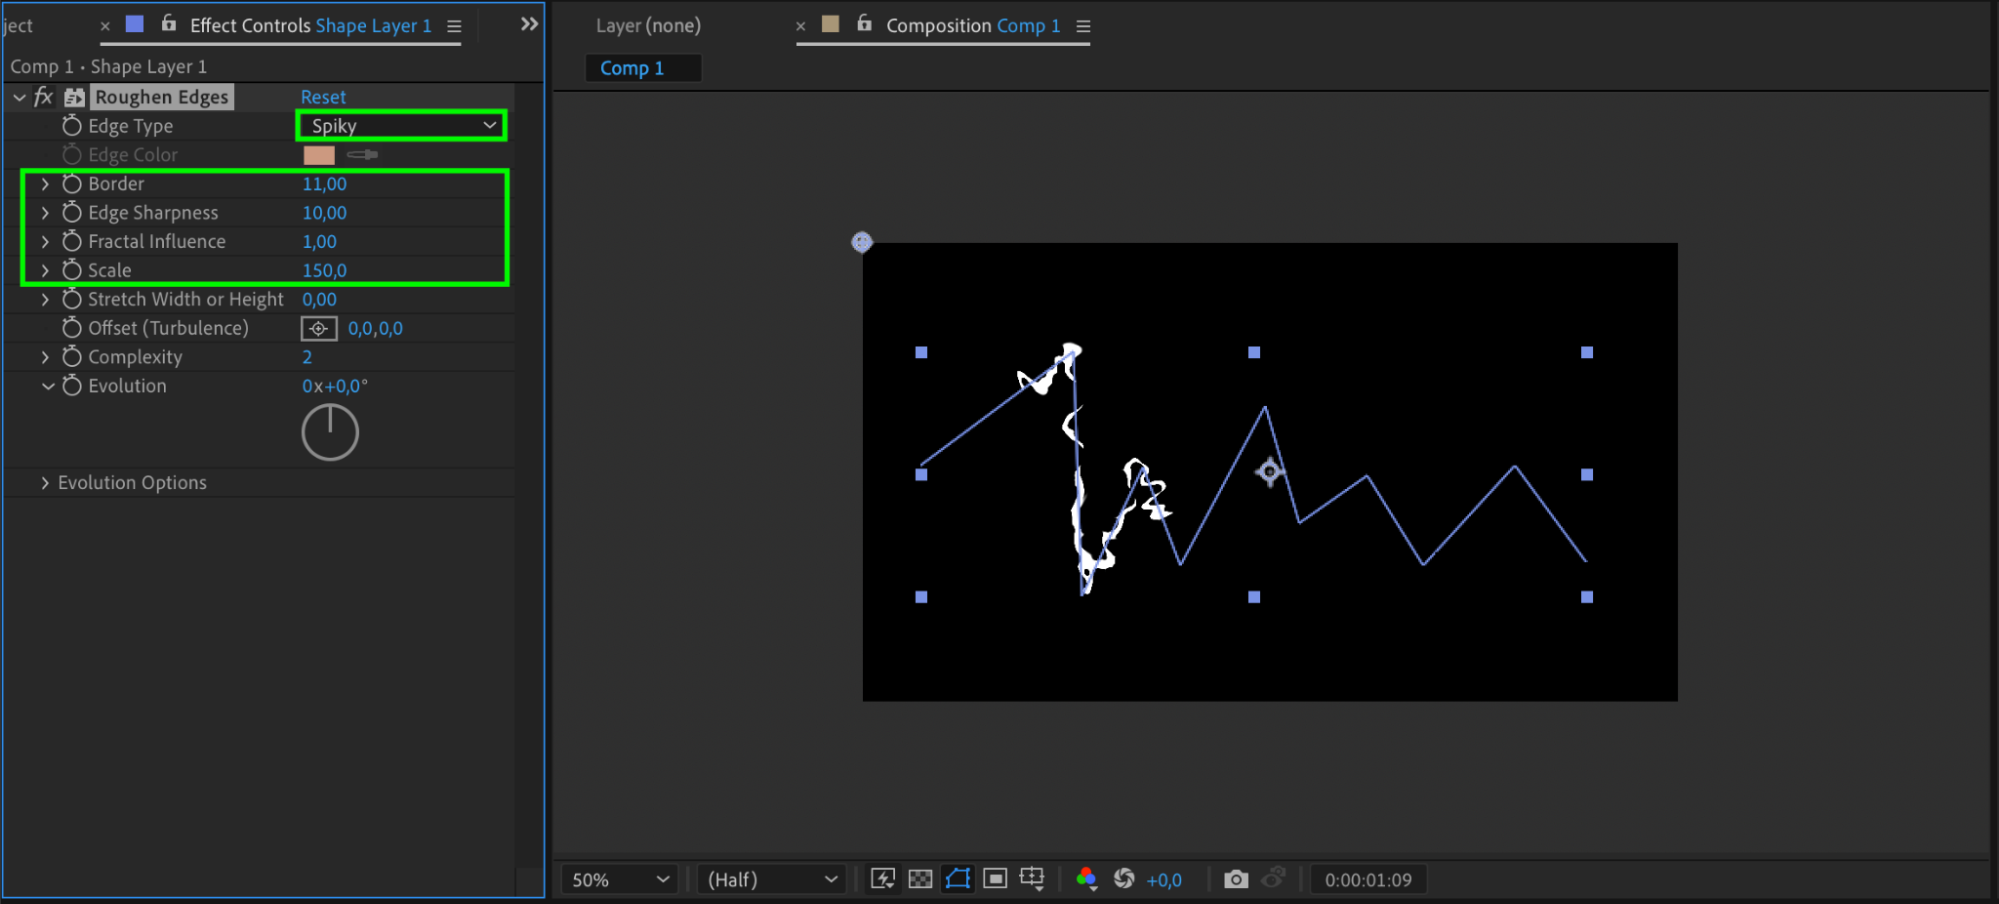Click the Edge Color swatch
The image size is (1999, 904).
point(319,155)
